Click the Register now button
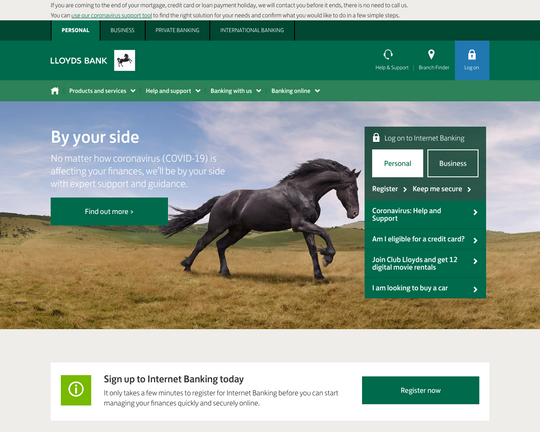The image size is (540, 432). pos(420,390)
